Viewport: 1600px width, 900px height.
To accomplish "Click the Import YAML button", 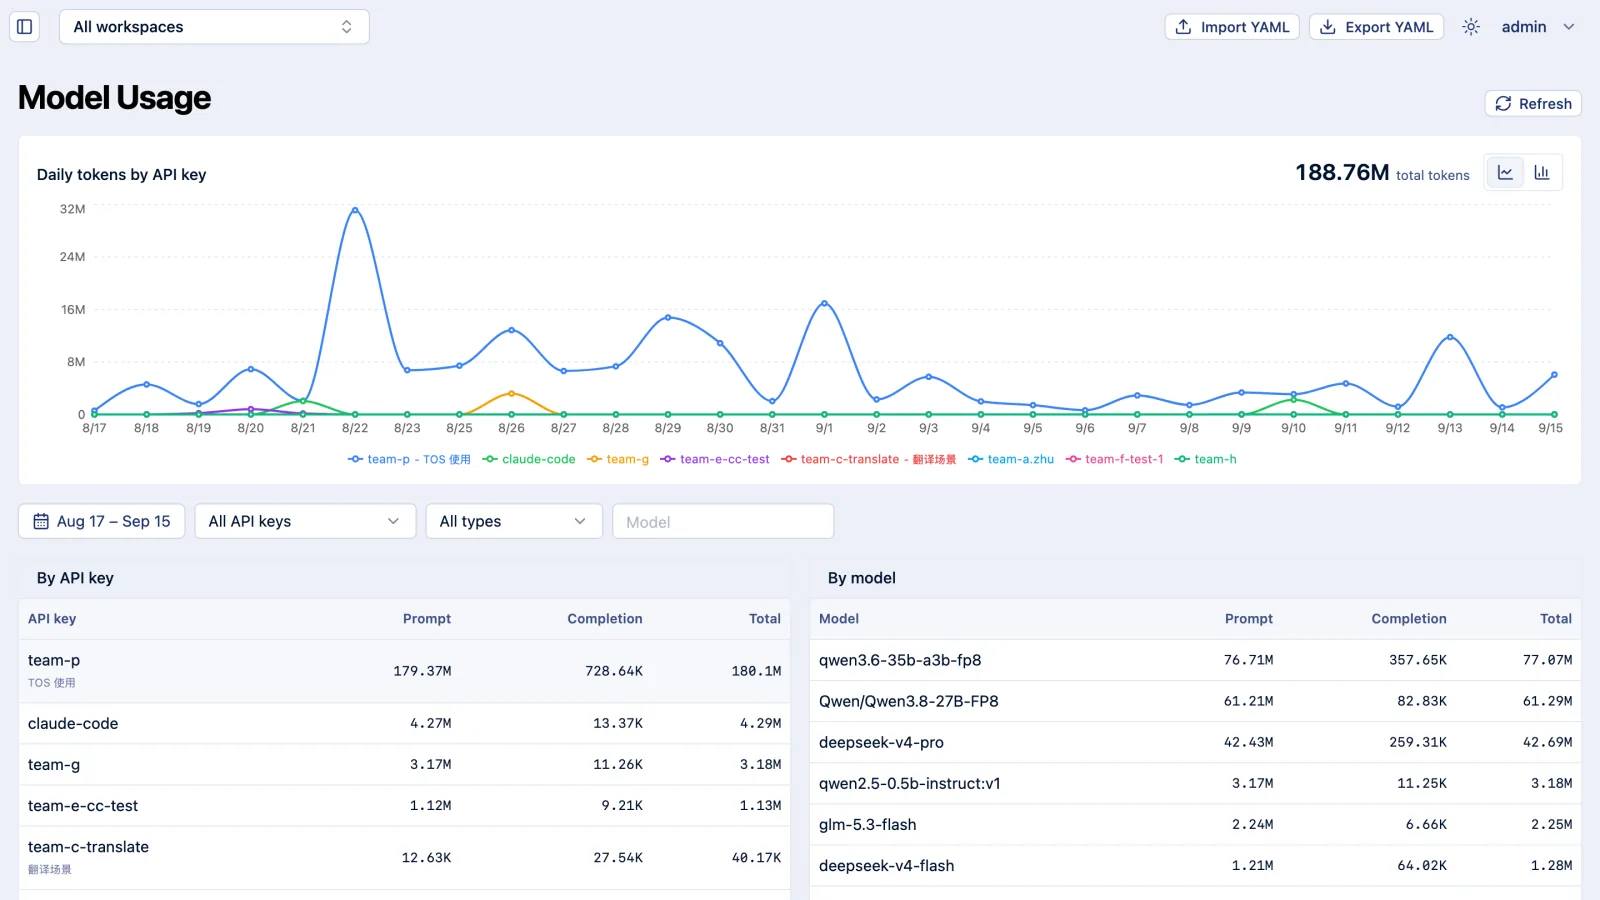I will pyautogui.click(x=1232, y=27).
